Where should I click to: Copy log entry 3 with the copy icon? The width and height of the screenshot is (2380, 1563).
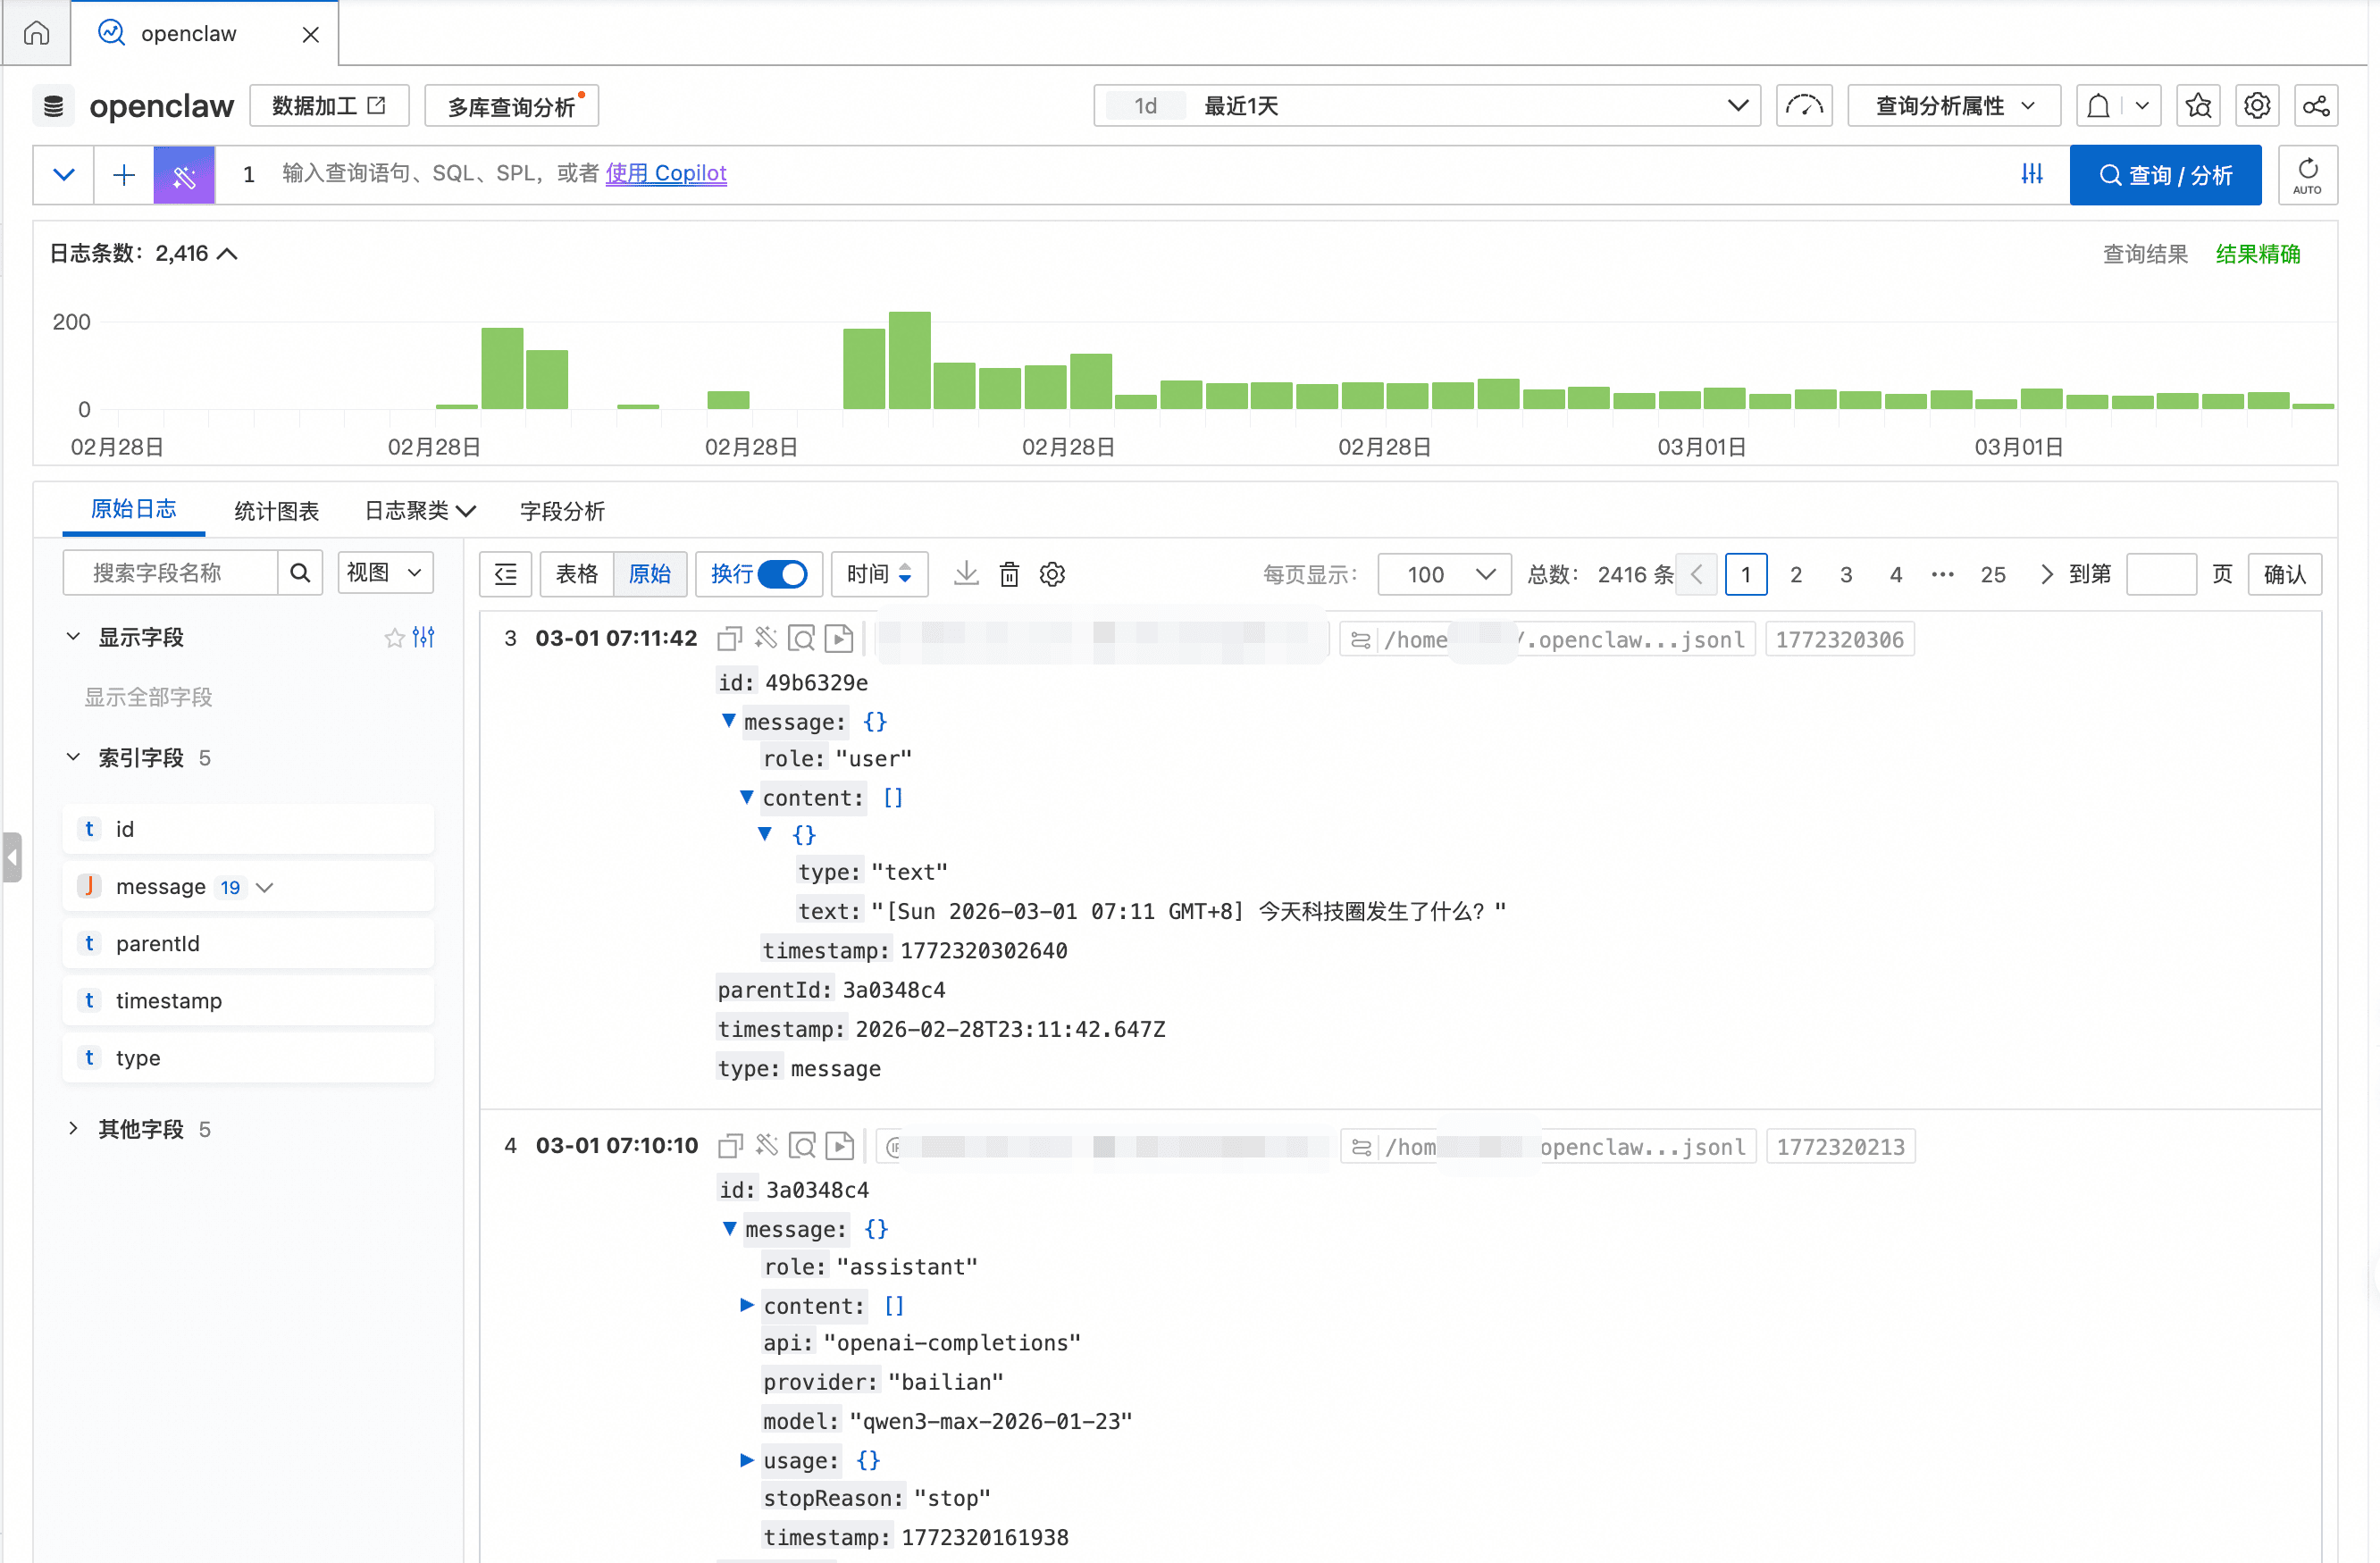[730, 638]
